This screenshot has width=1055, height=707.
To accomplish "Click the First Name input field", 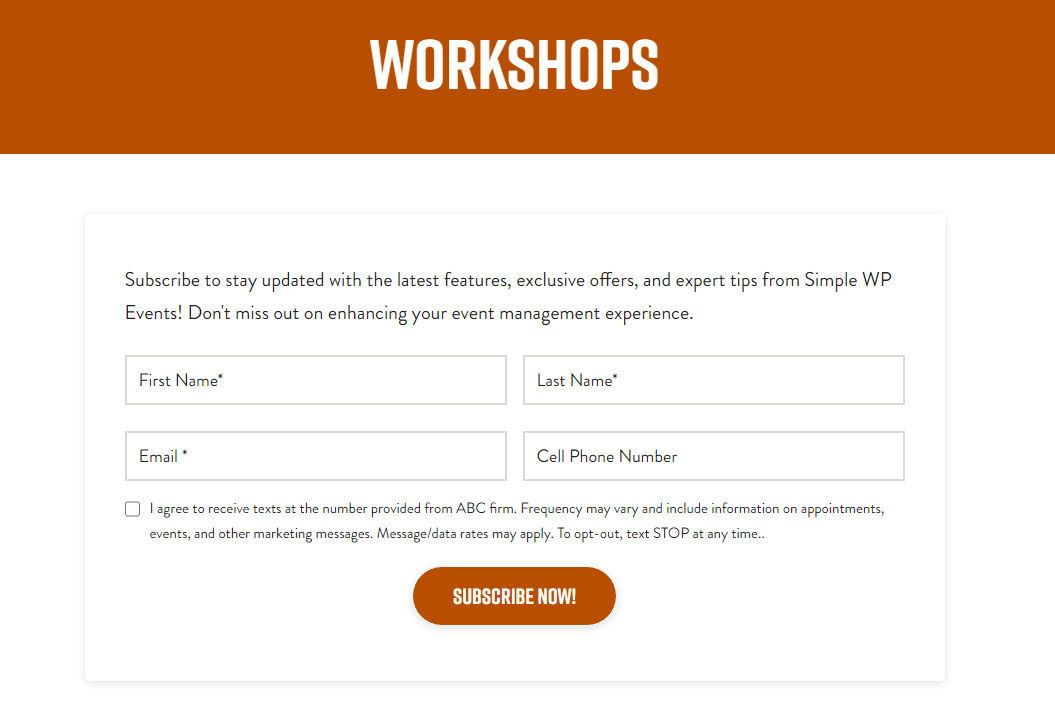I will tap(316, 380).
